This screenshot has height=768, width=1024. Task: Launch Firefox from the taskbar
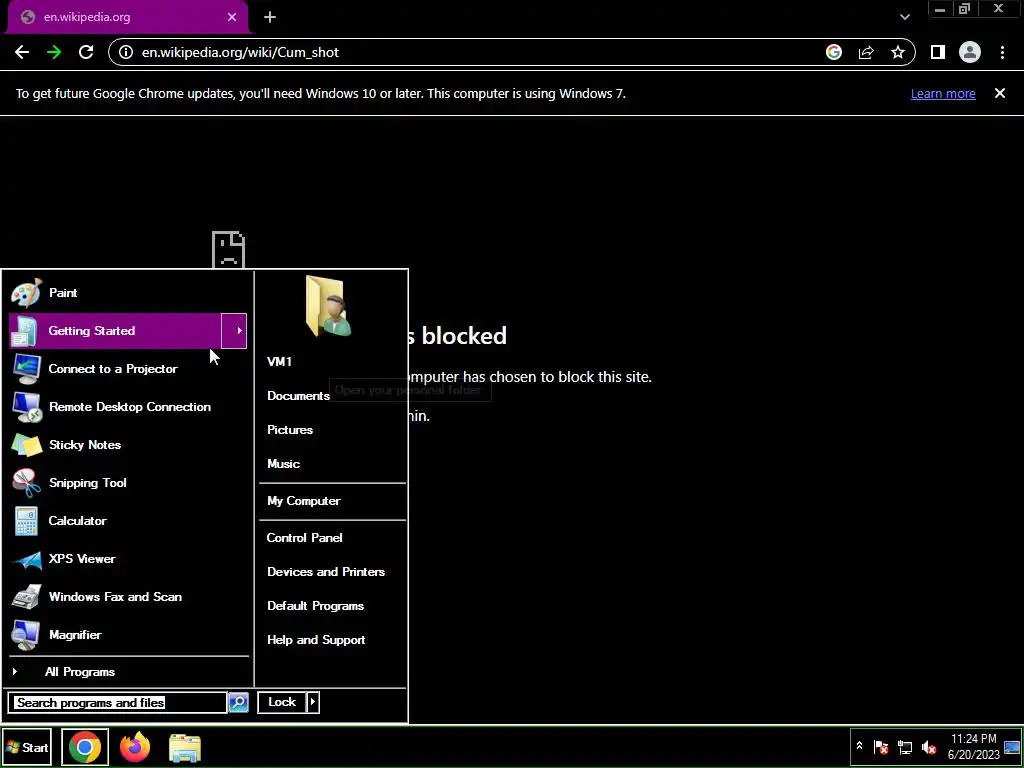pos(135,747)
